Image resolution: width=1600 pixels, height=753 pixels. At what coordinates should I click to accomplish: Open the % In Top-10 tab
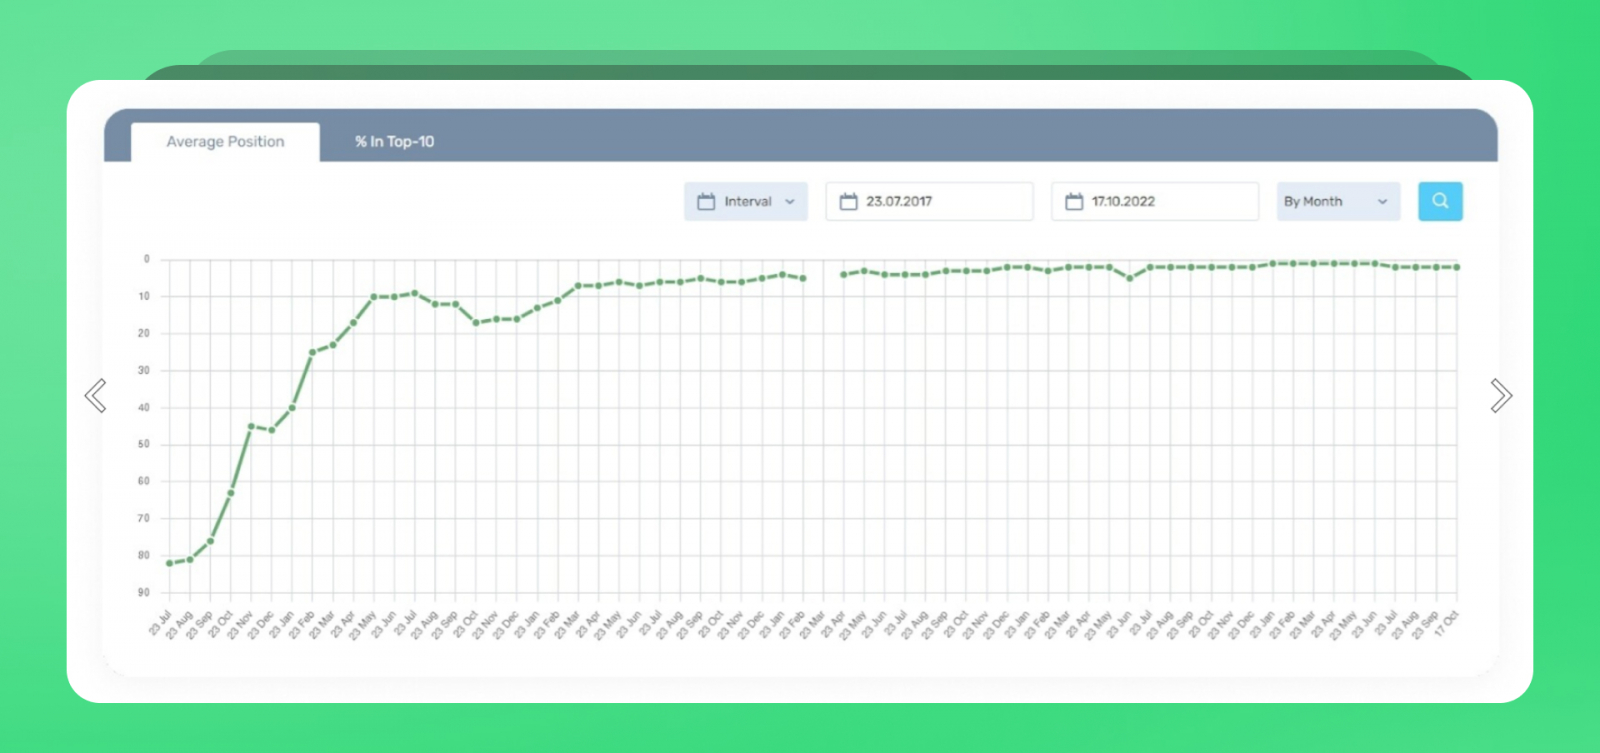coord(394,142)
